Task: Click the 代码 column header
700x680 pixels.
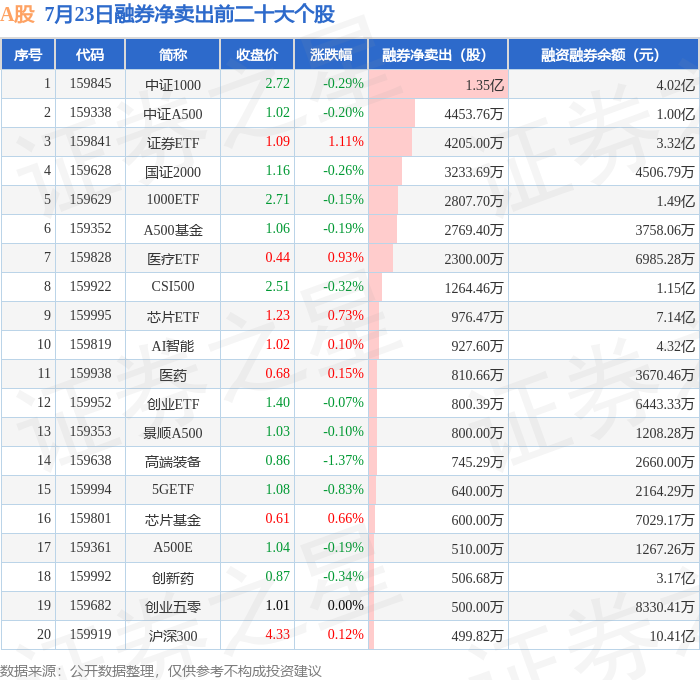Action: [90, 54]
